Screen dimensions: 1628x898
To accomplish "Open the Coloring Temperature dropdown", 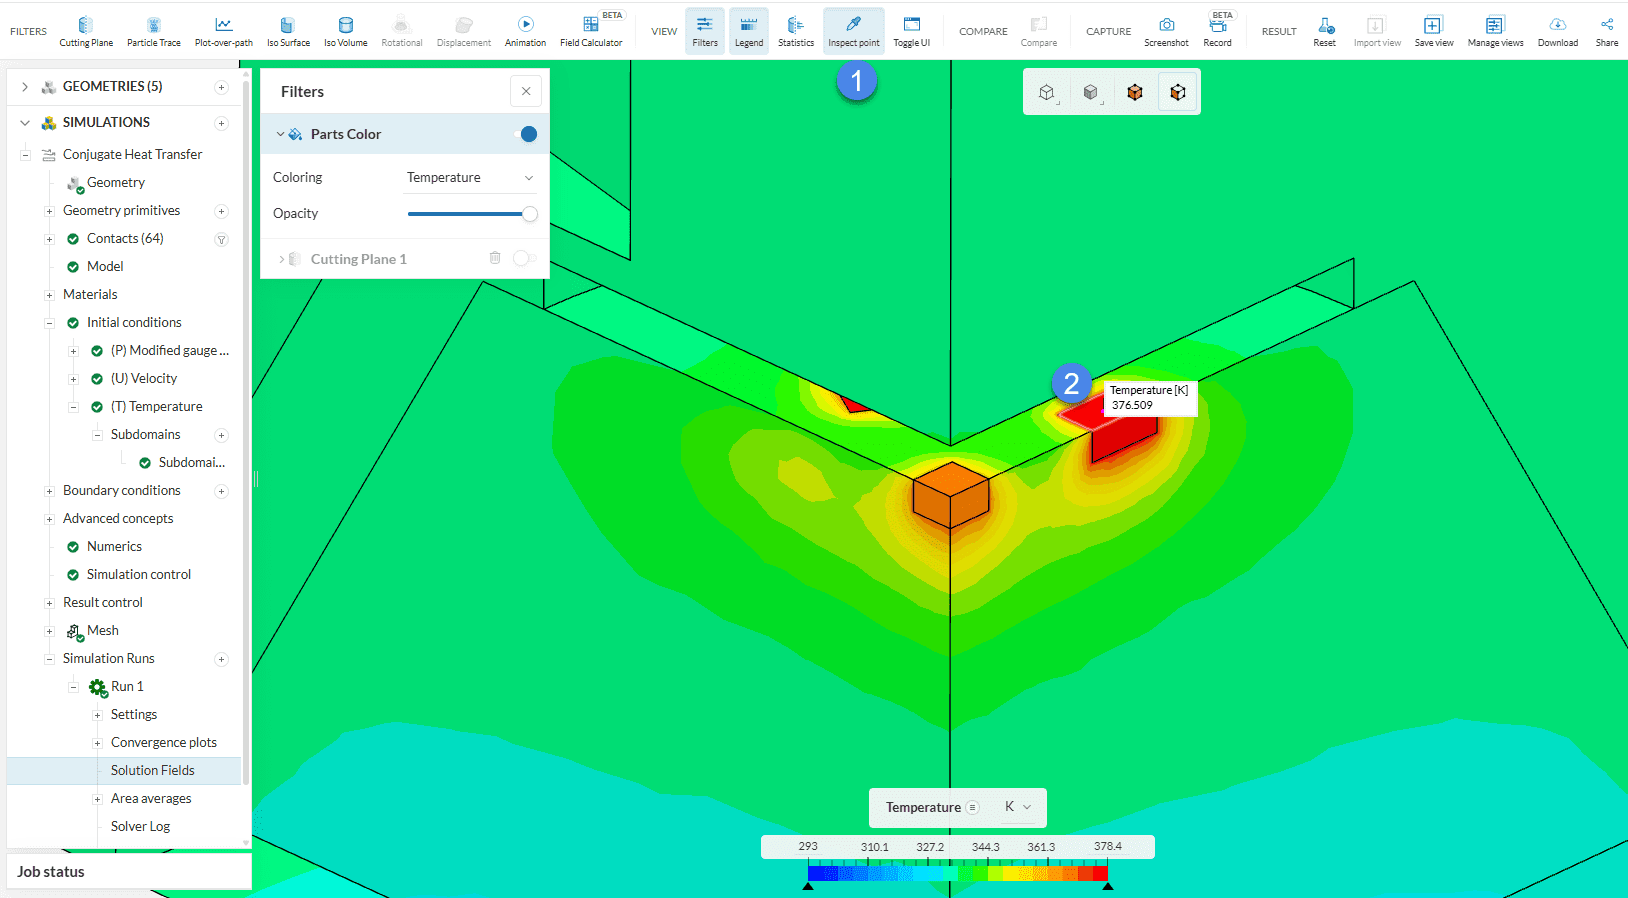I will [x=470, y=178].
